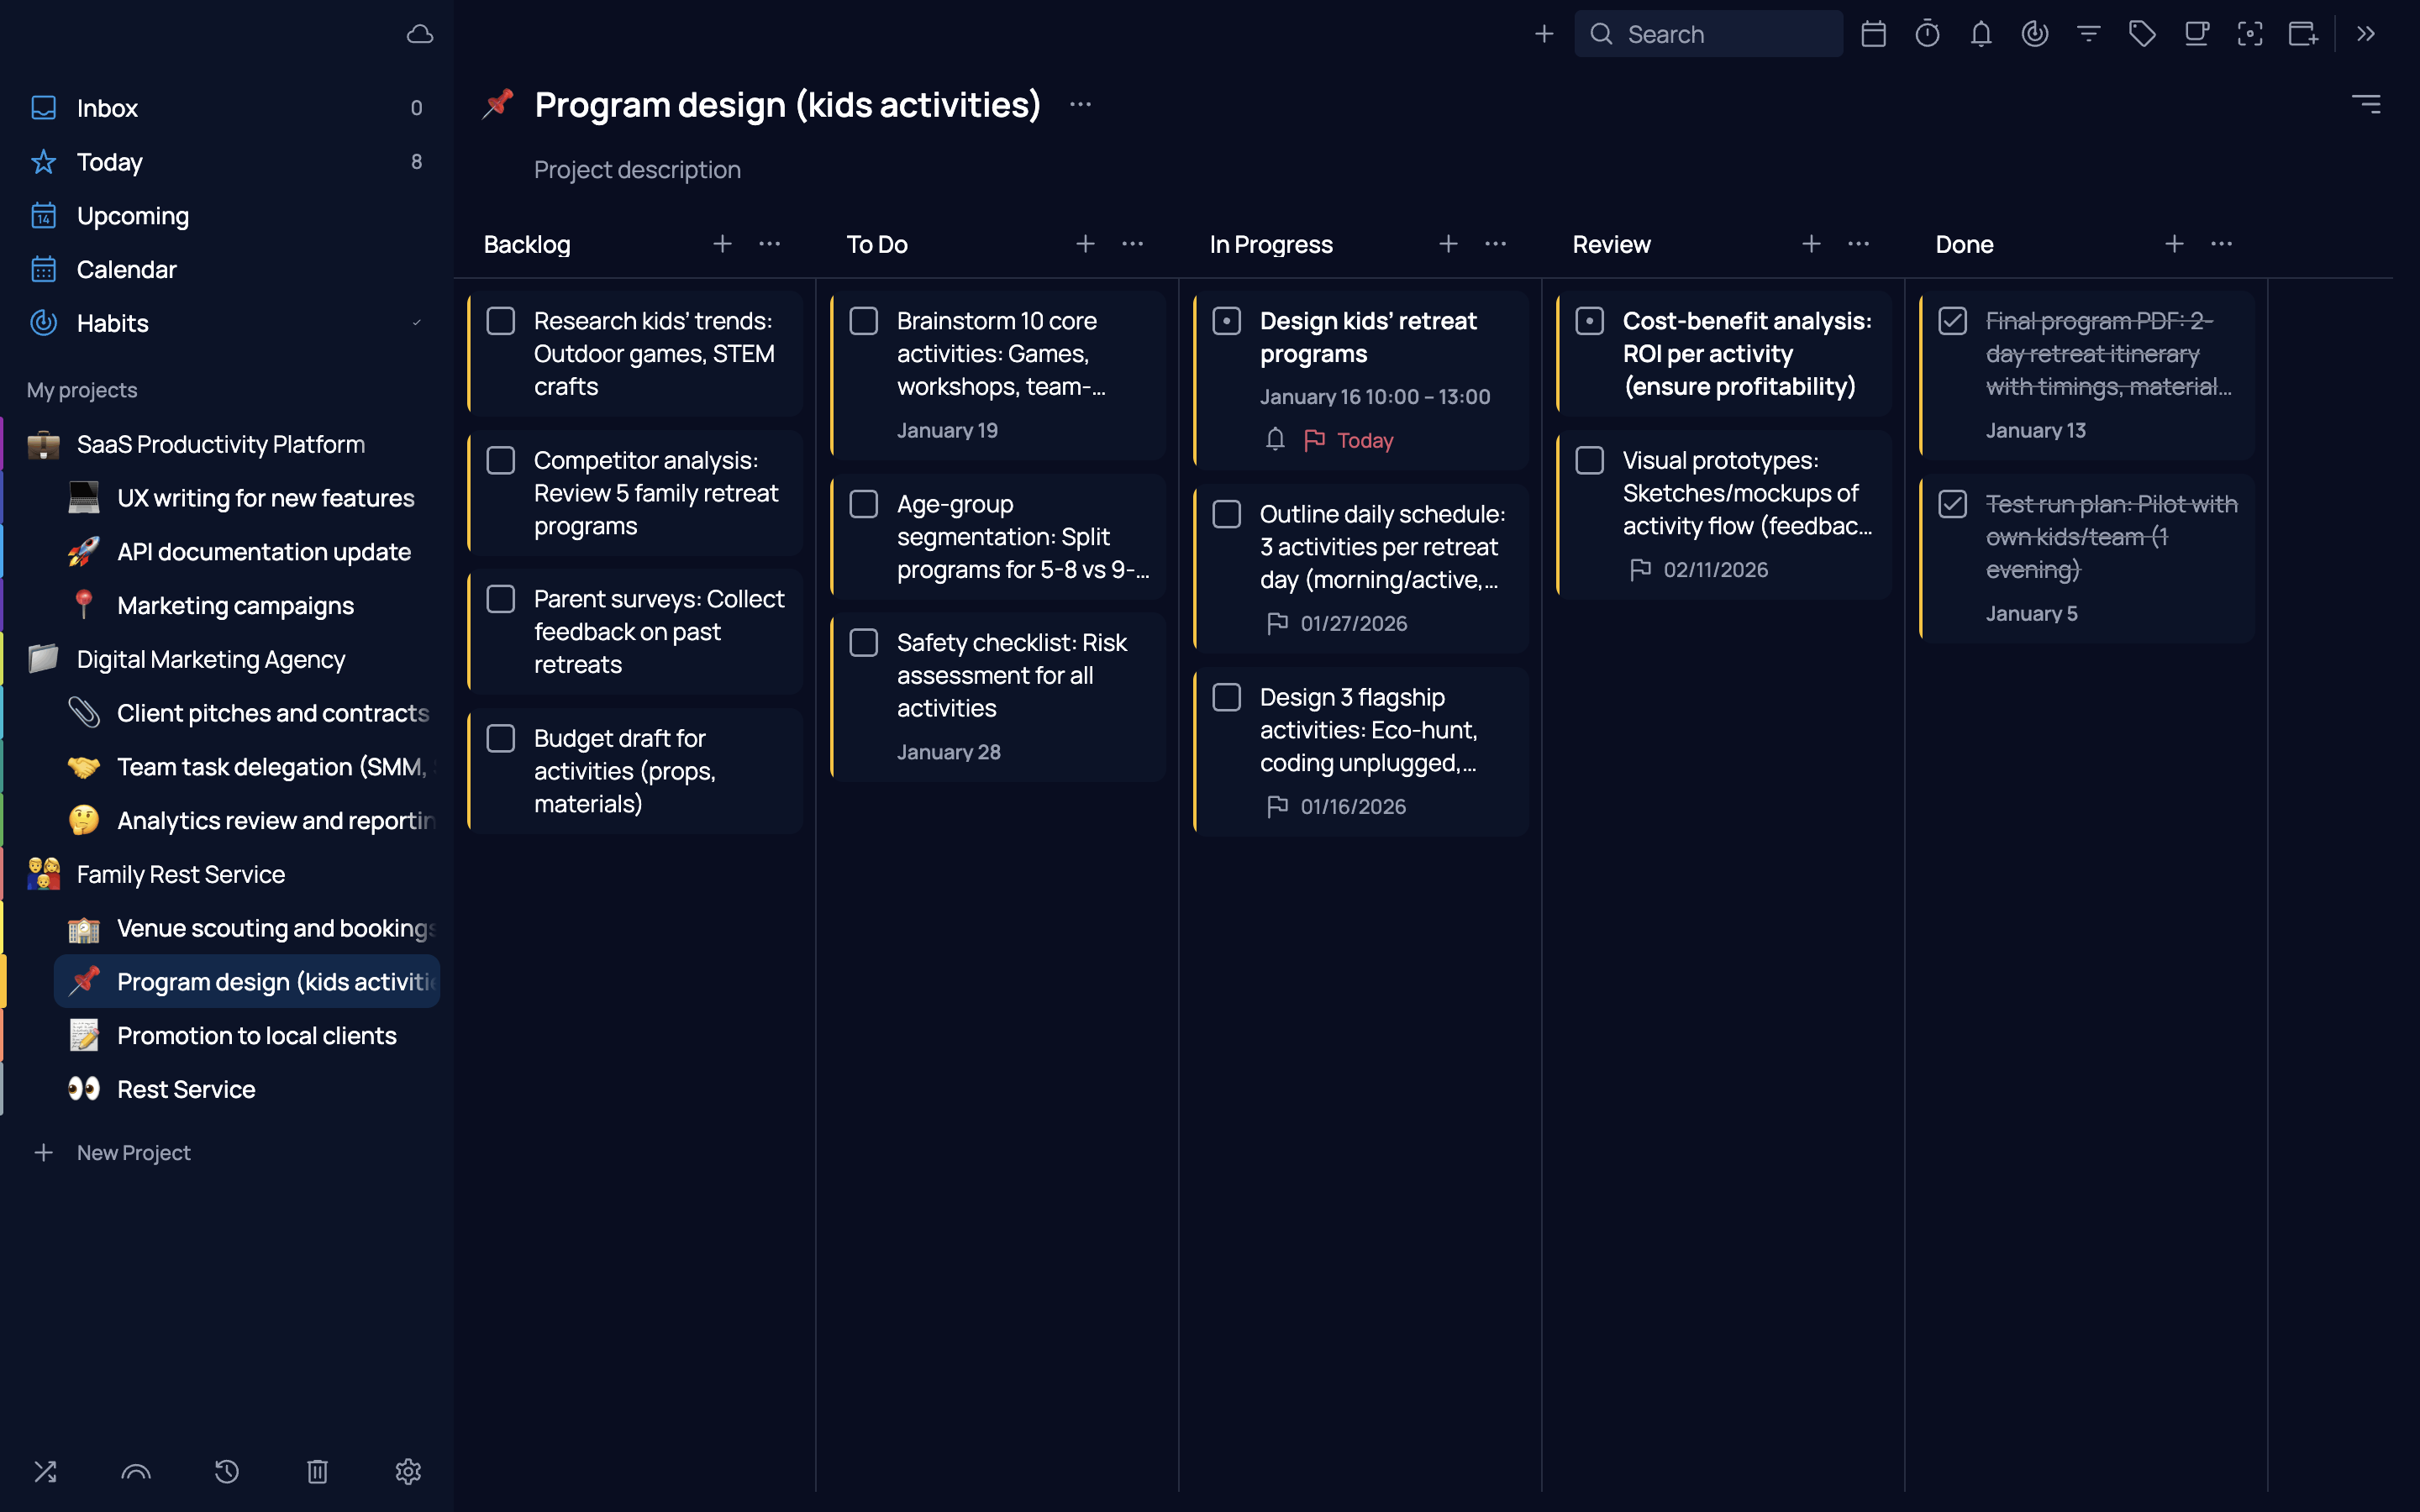
Task: Open the Promotion to local clients project
Action: [x=256, y=1035]
